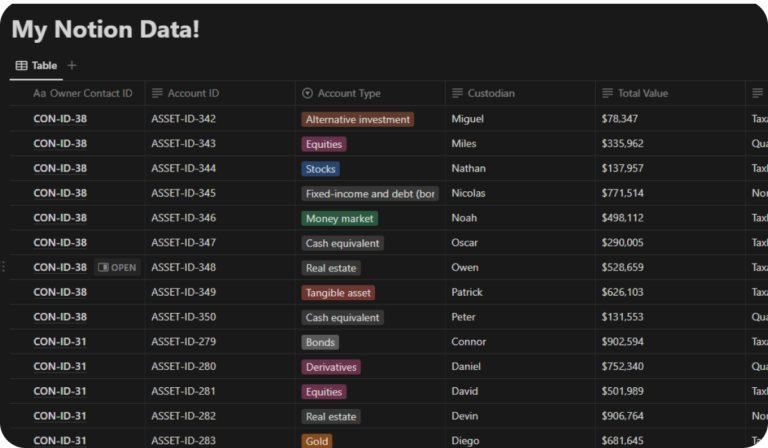Open the CON-ID-31 page for ASSET-ID-279

coord(60,342)
